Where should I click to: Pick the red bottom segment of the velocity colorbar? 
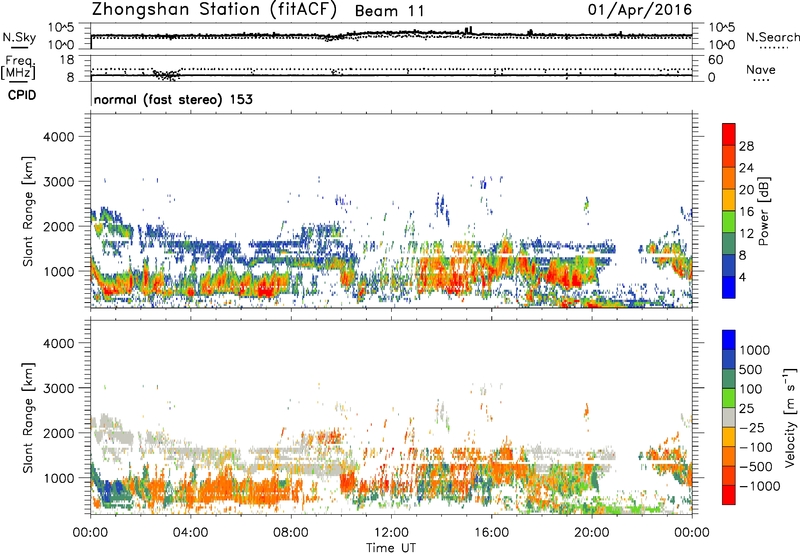[729, 495]
